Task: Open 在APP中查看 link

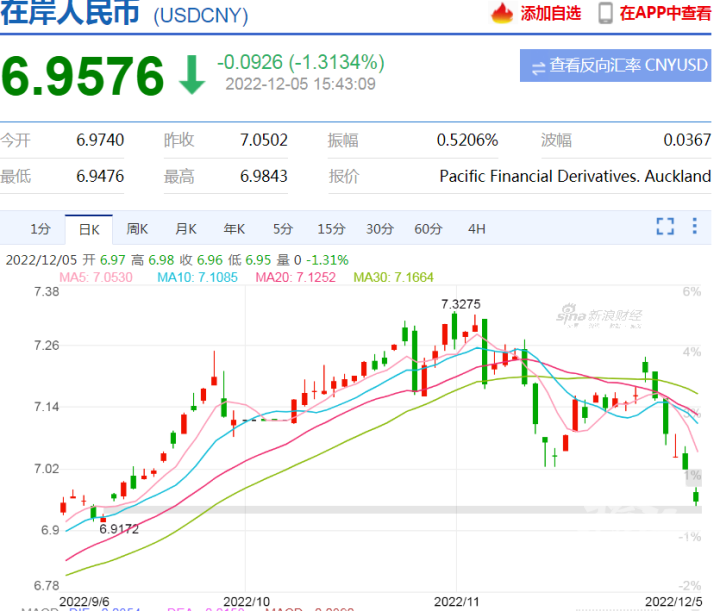Action: 664,14
